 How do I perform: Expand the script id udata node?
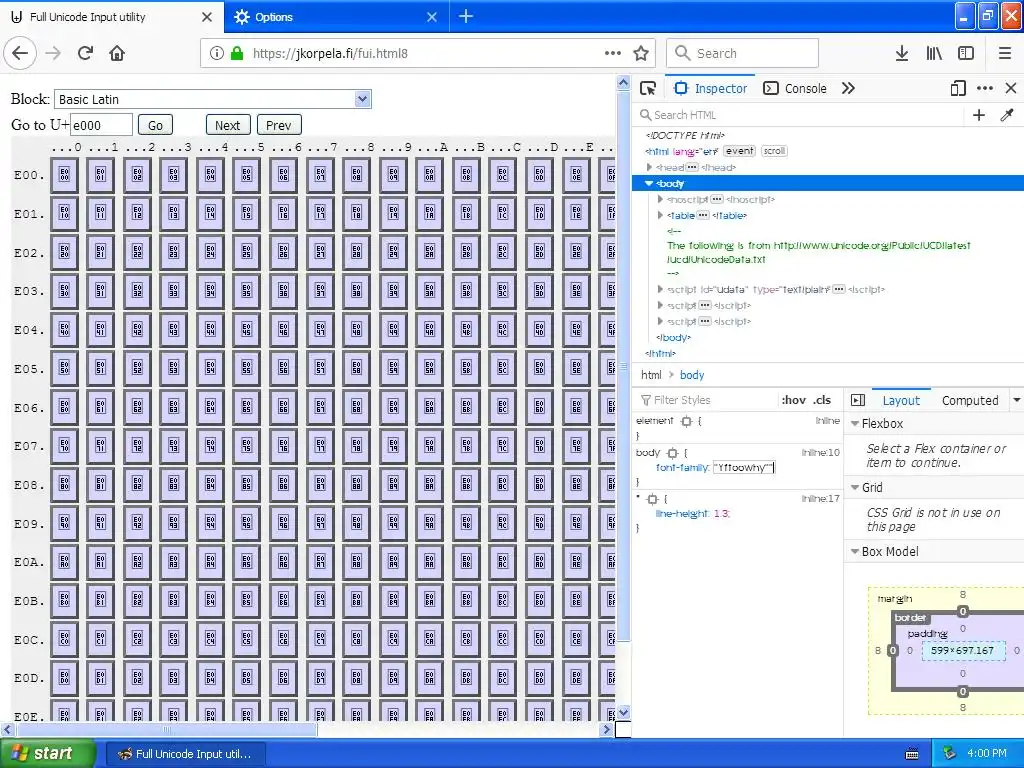(660, 289)
